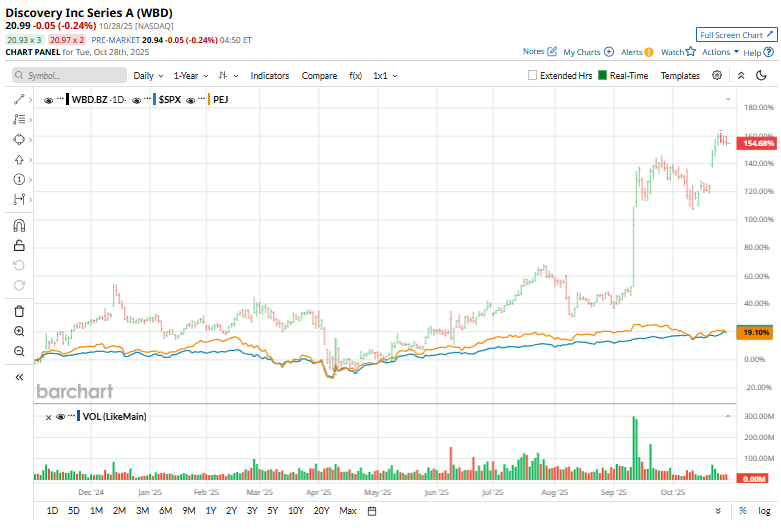Select the 3M time range
781x532 pixels.
click(142, 511)
